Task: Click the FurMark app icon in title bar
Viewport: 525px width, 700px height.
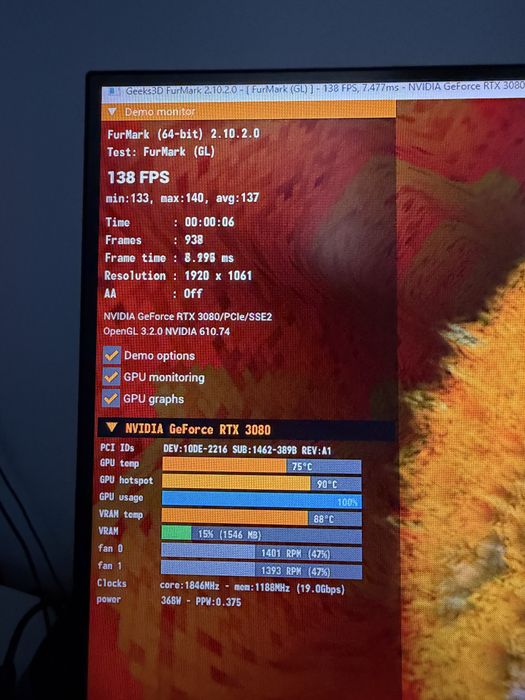Action: 113,92
